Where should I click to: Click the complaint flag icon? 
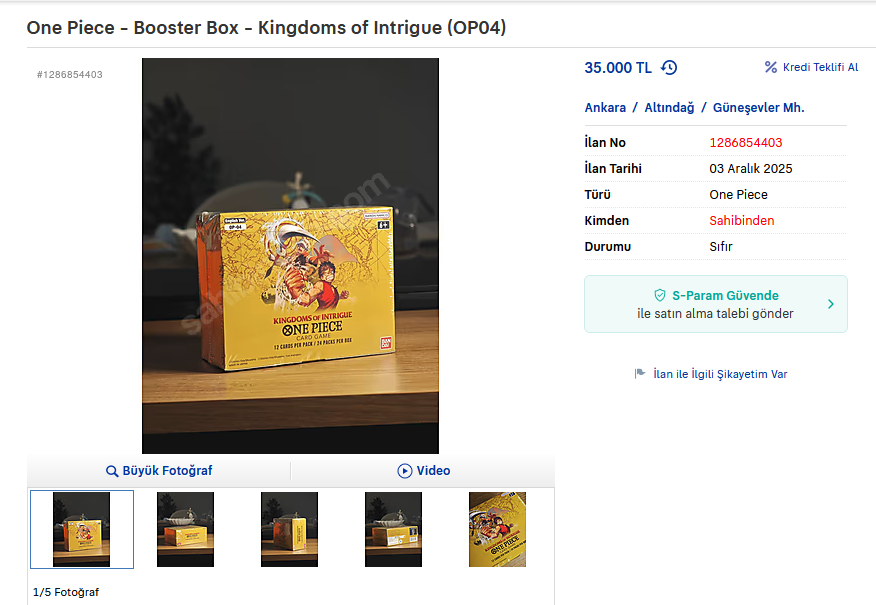640,374
